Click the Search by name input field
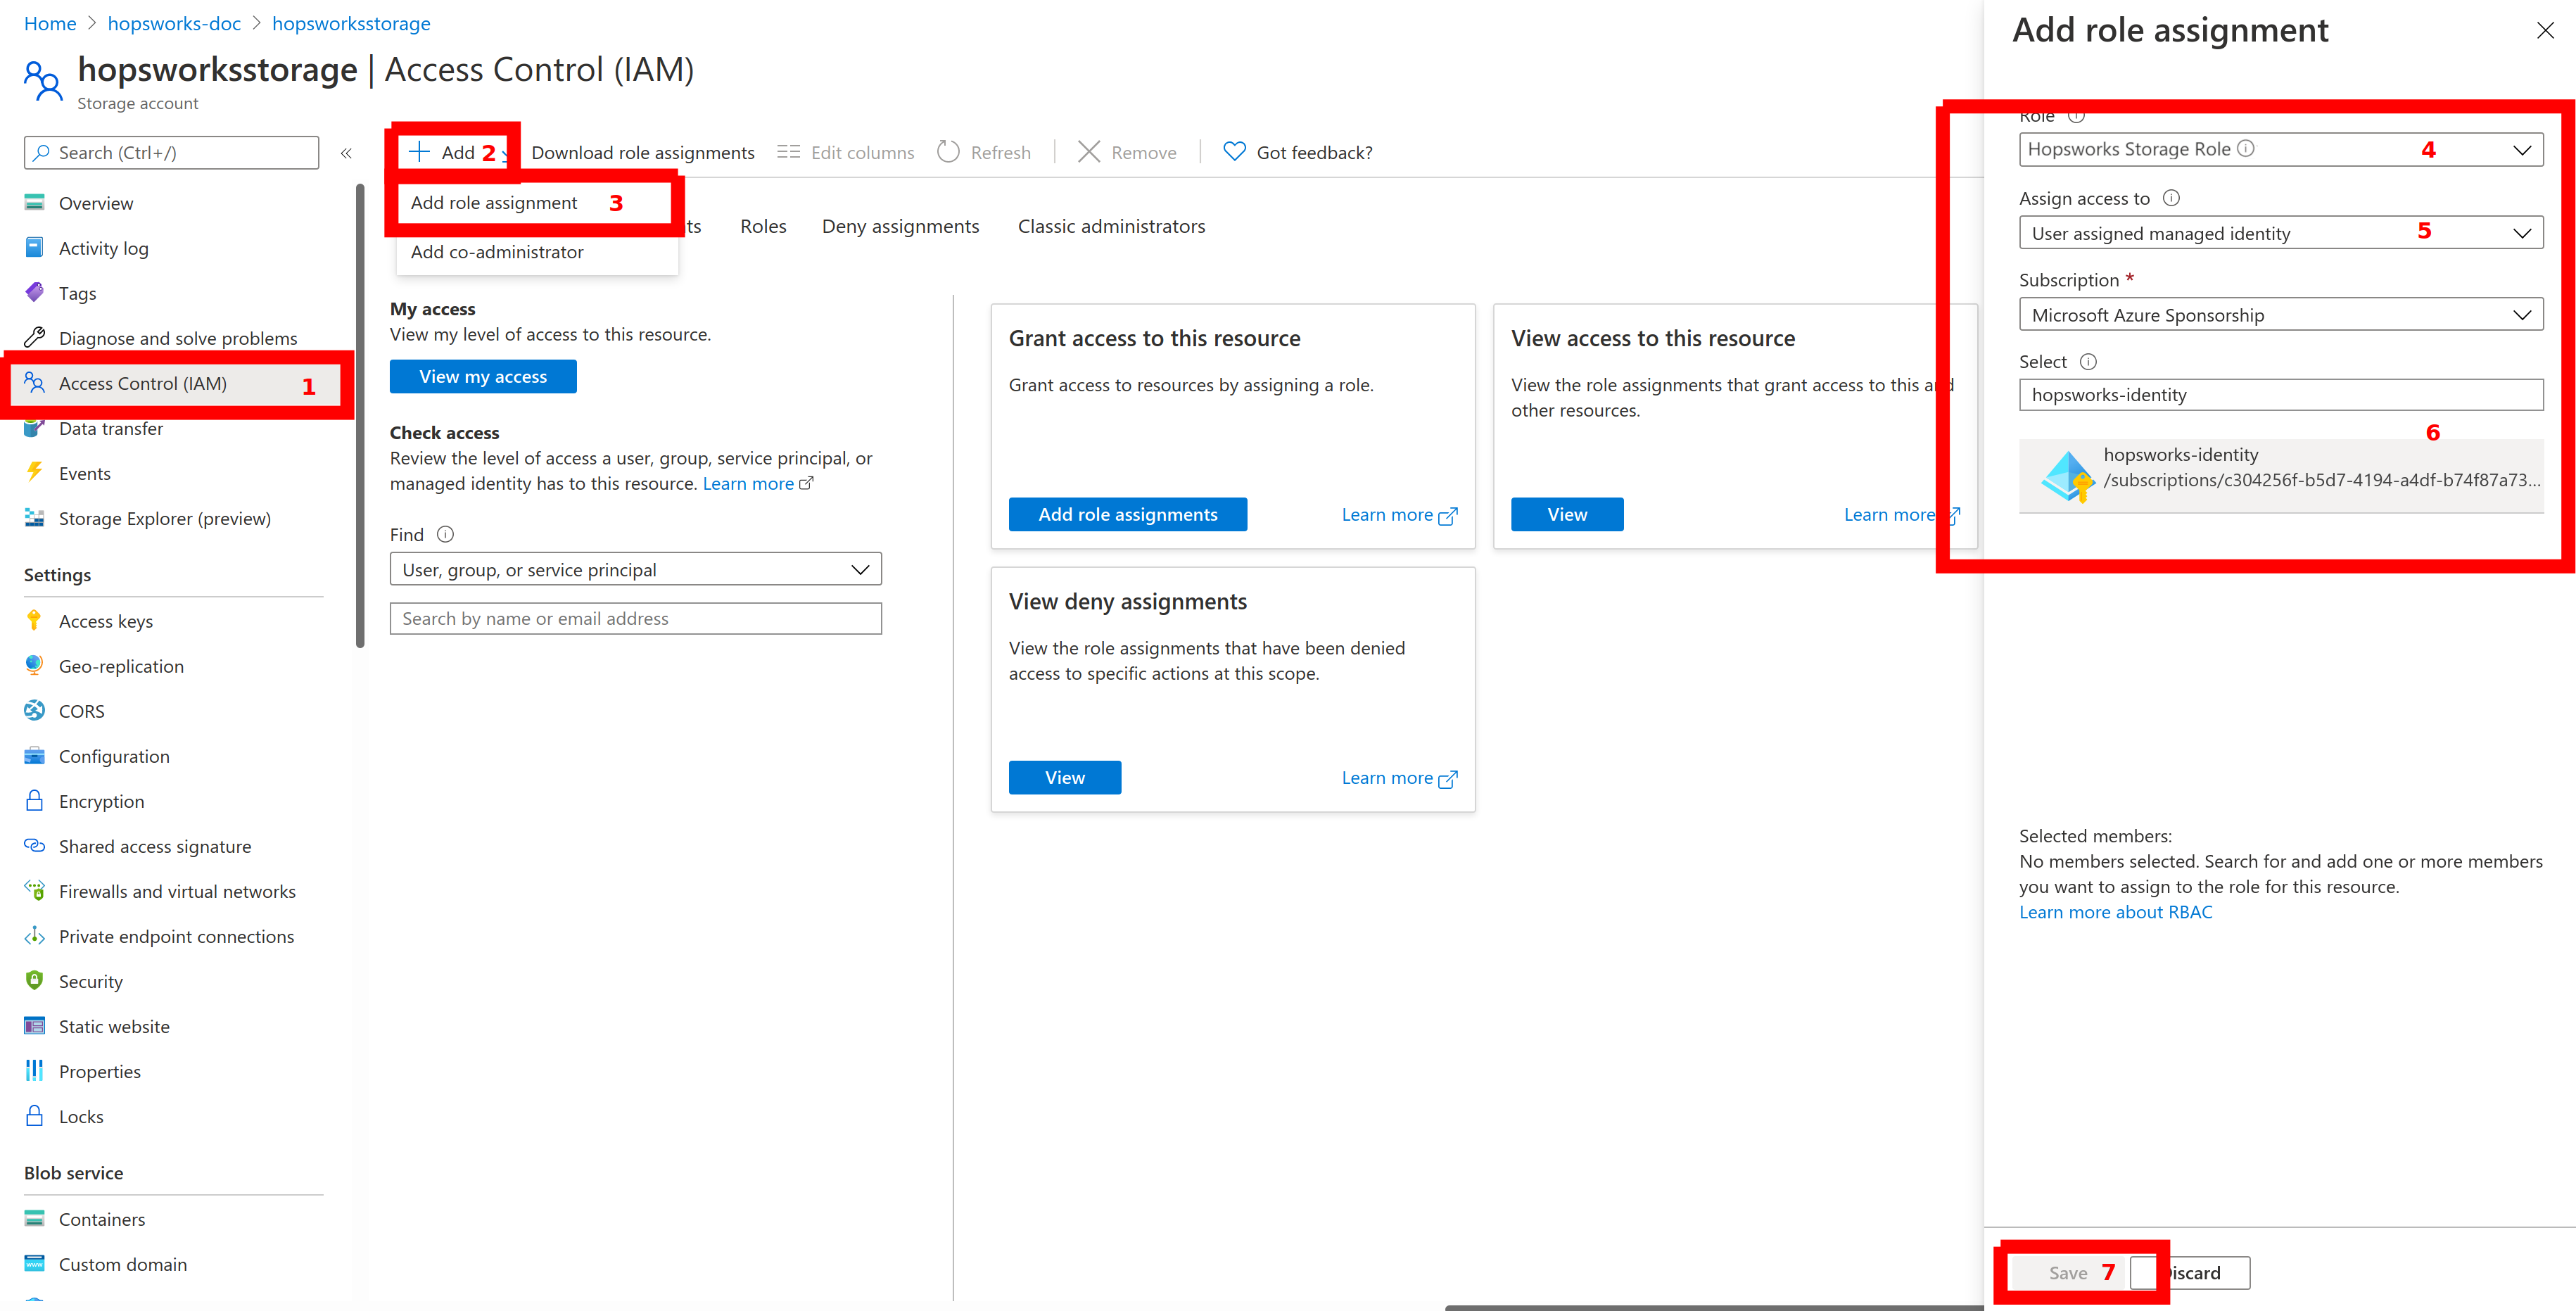 click(635, 619)
